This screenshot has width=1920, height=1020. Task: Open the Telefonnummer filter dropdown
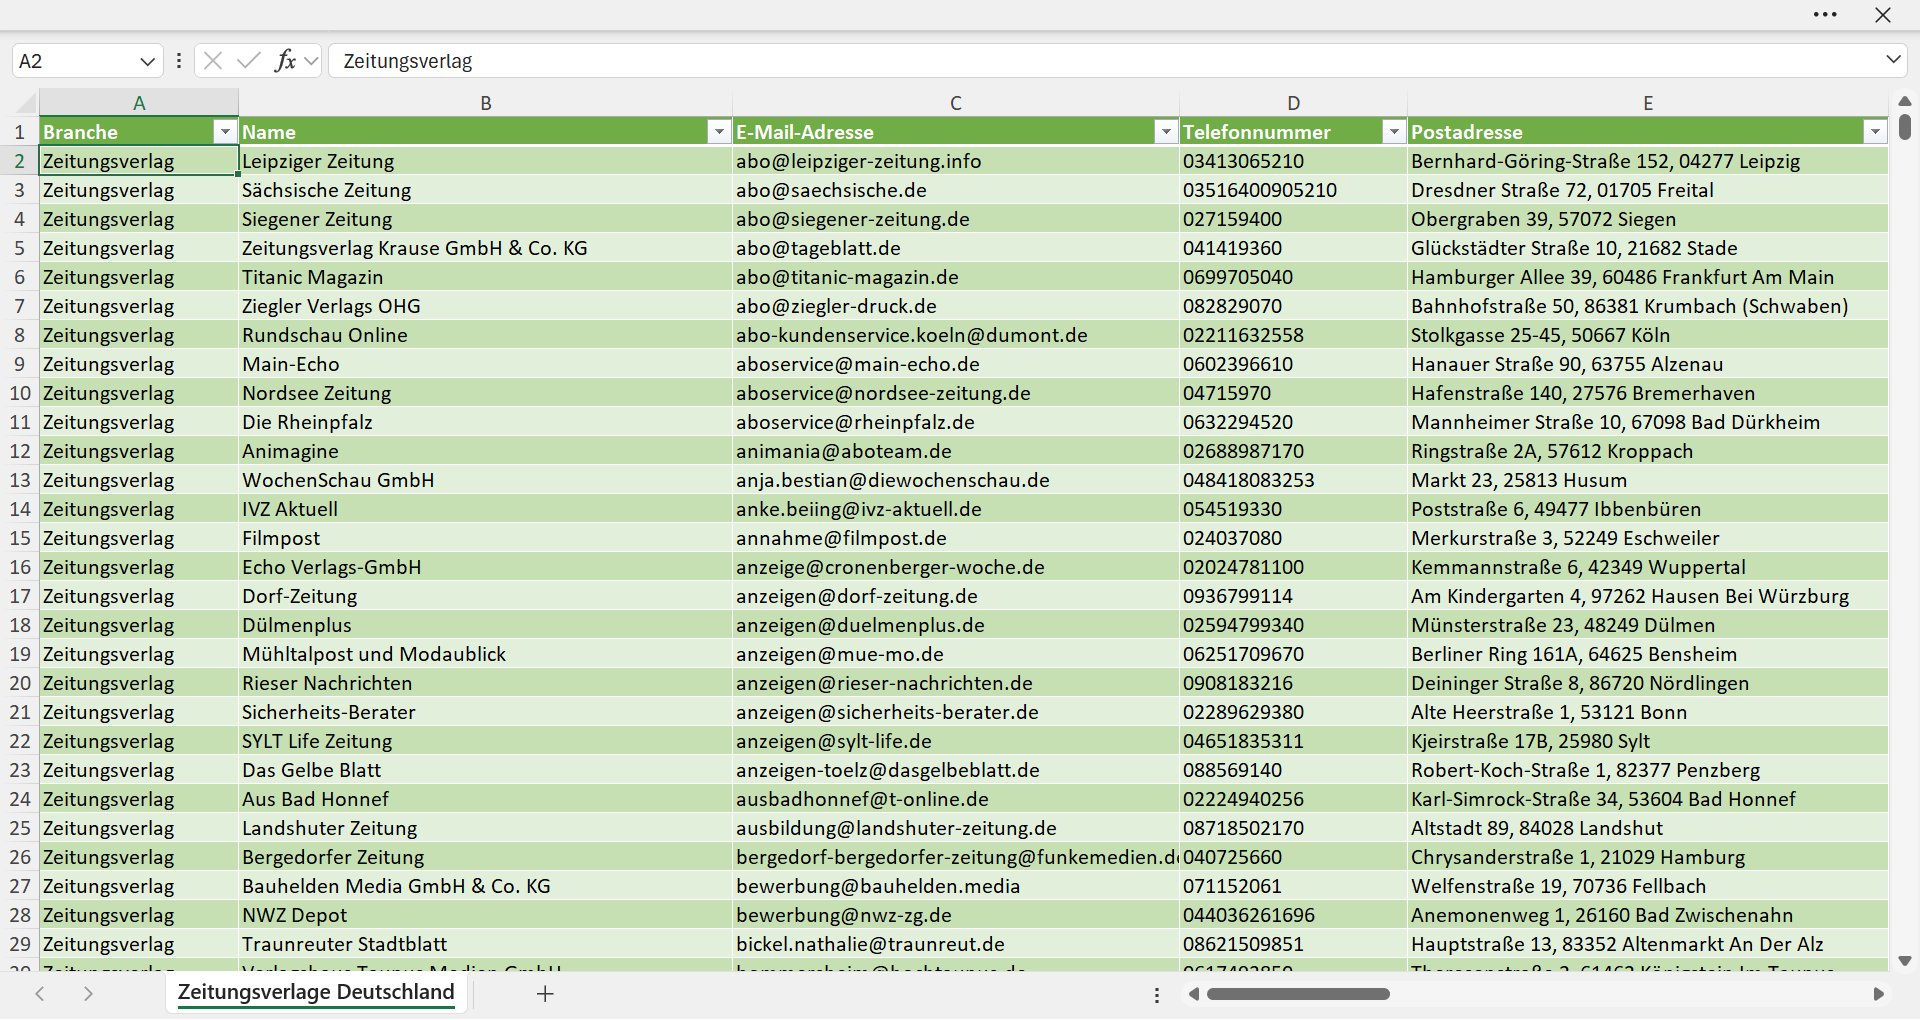pyautogui.click(x=1394, y=132)
